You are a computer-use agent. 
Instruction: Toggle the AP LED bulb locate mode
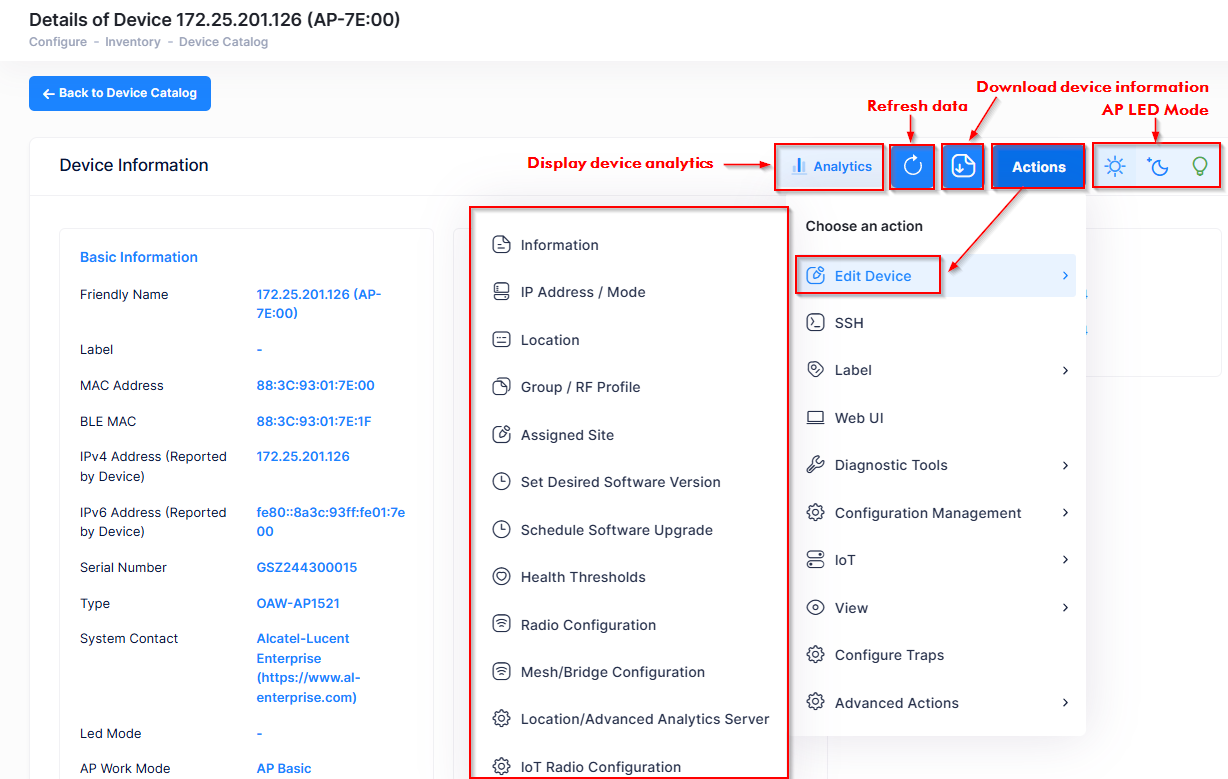tap(1200, 167)
